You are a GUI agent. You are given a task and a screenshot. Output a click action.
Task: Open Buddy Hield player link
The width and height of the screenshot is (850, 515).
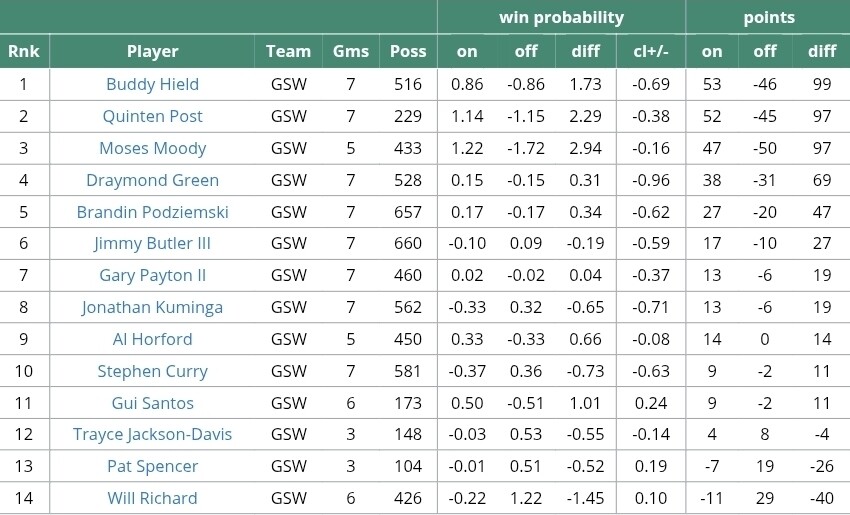[152, 84]
